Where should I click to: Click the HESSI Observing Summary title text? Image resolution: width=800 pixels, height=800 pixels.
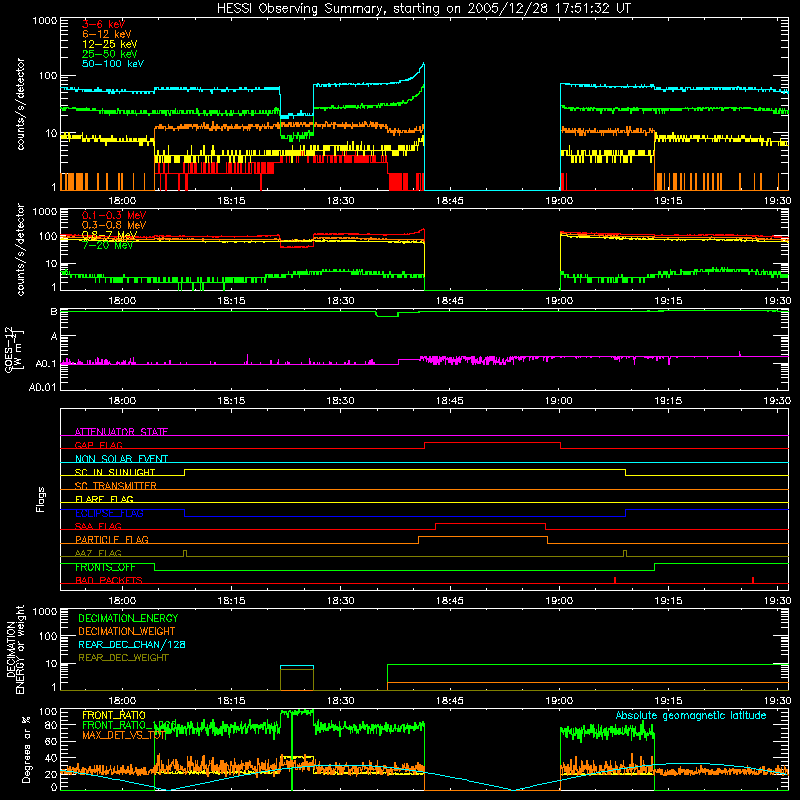tap(423, 8)
